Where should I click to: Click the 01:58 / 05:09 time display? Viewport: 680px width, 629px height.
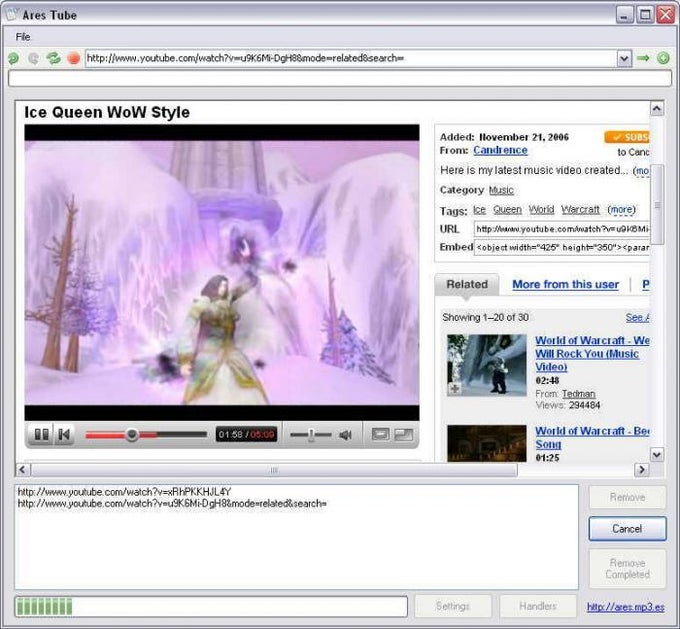click(246, 434)
